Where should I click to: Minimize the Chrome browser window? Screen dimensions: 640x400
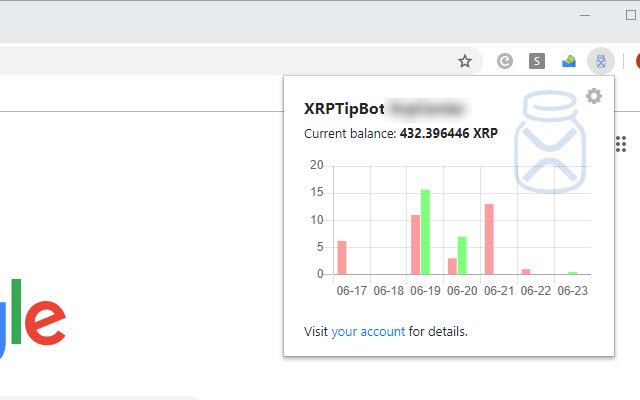coord(584,15)
